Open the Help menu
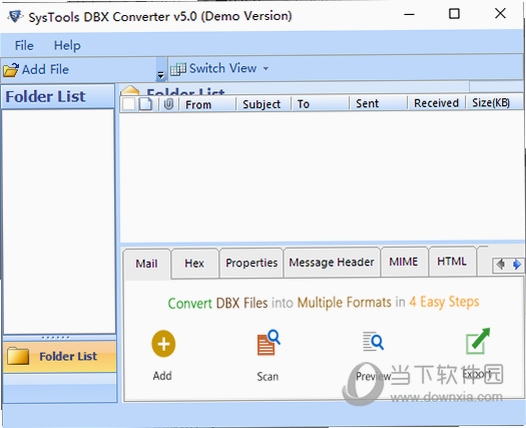The height and width of the screenshot is (428, 526). (67, 45)
